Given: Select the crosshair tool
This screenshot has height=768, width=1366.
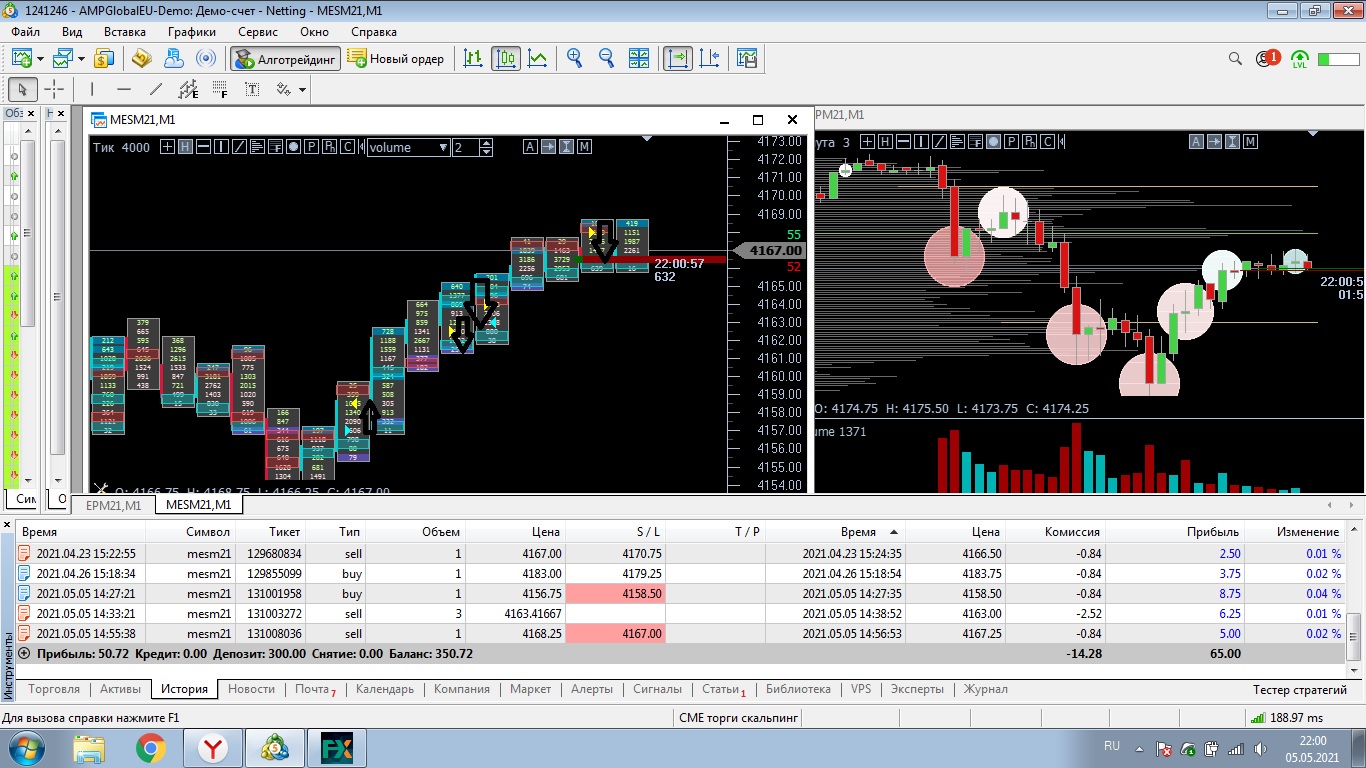Looking at the screenshot, I should tap(54, 89).
